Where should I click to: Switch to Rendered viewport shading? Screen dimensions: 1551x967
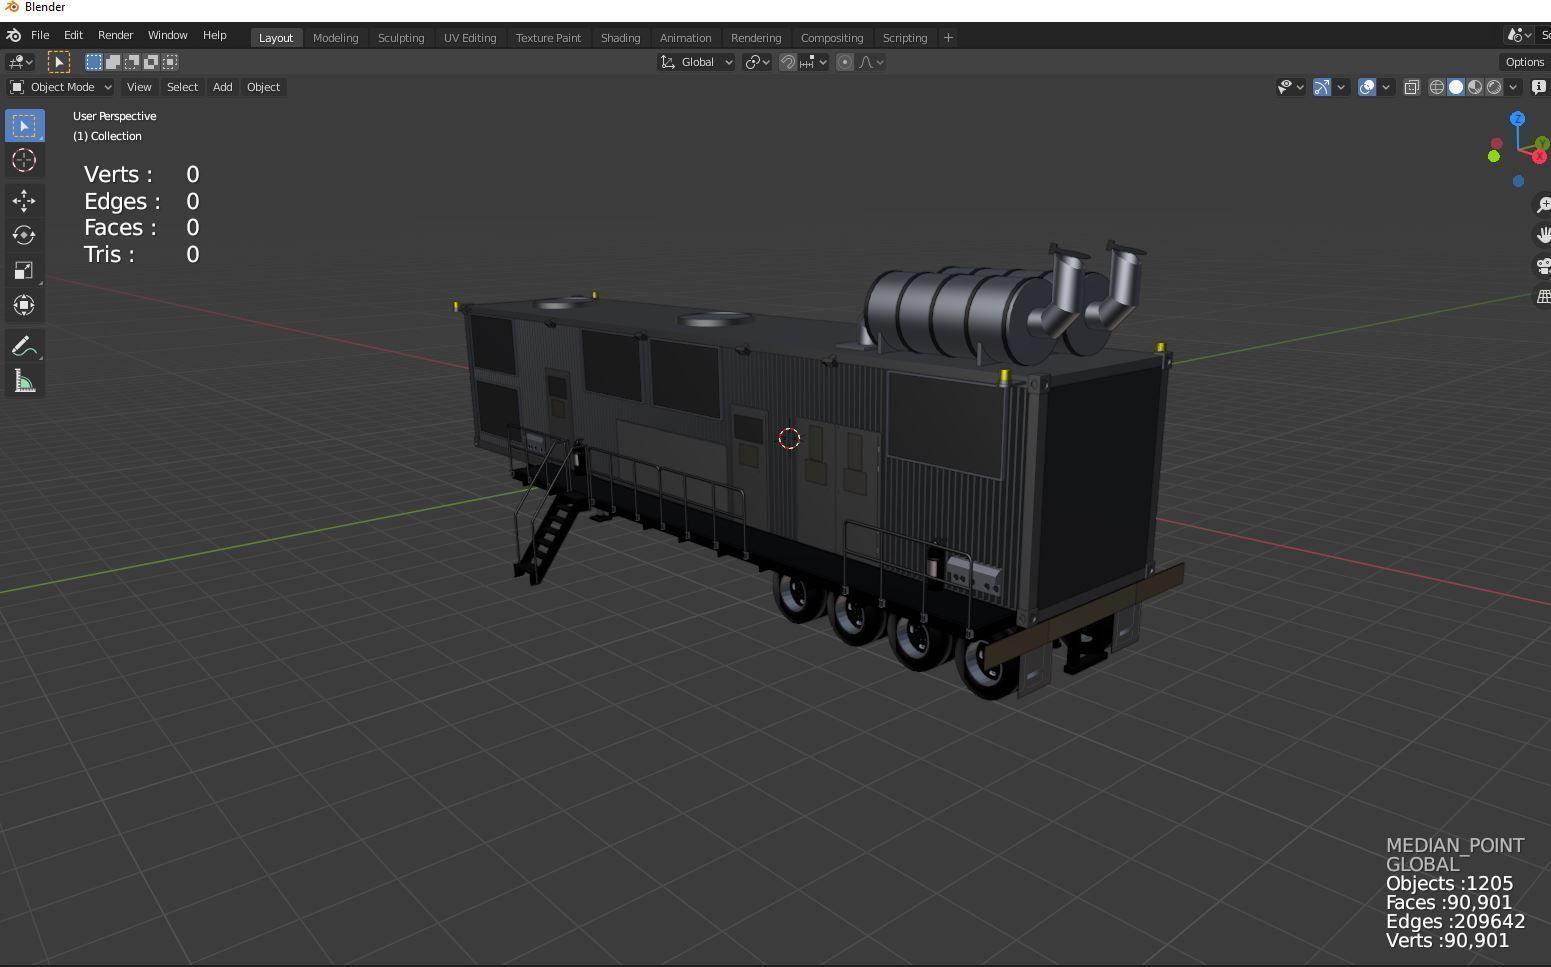pyautogui.click(x=1494, y=87)
